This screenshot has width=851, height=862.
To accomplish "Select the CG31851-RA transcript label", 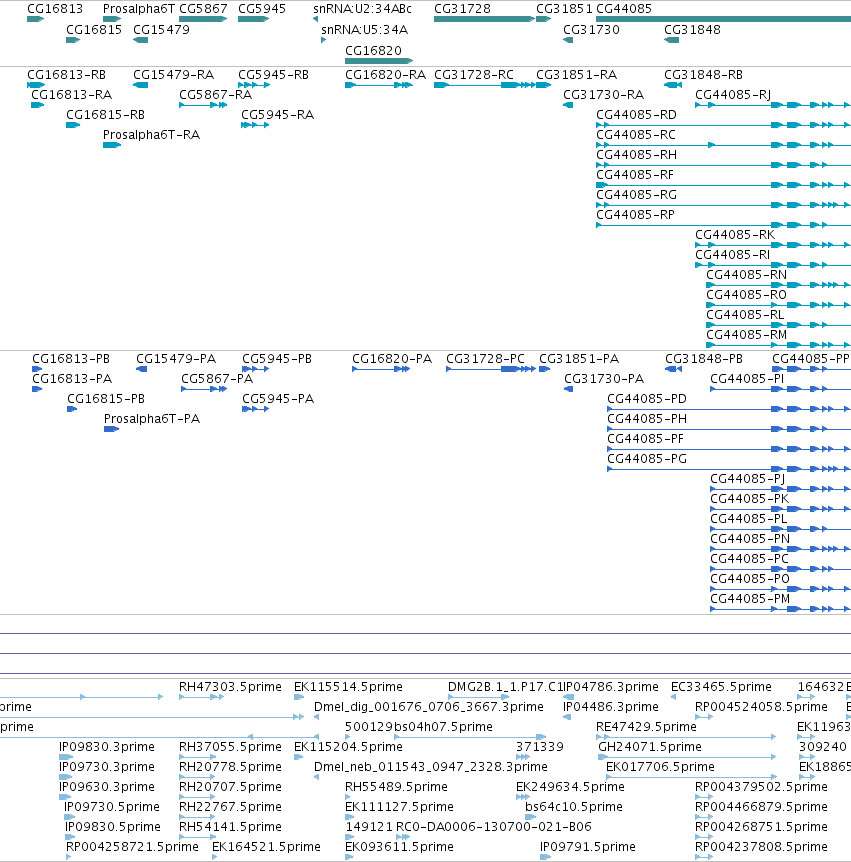I will [x=577, y=75].
